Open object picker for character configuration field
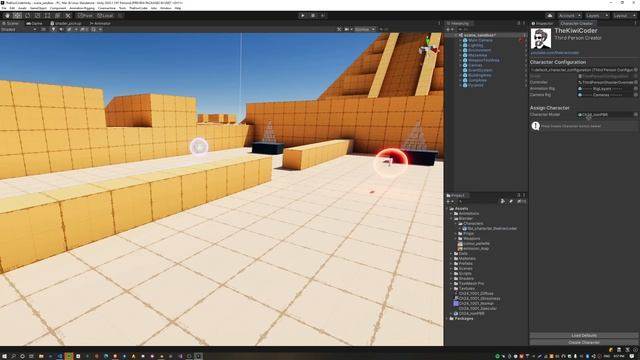Screen dimensions: 640x360 pyautogui.click(x=636, y=70)
